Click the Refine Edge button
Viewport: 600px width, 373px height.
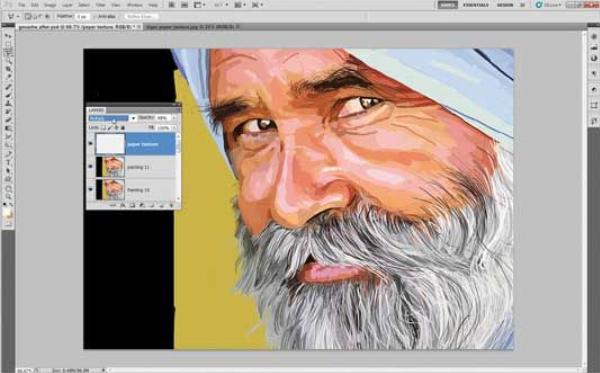pos(140,17)
